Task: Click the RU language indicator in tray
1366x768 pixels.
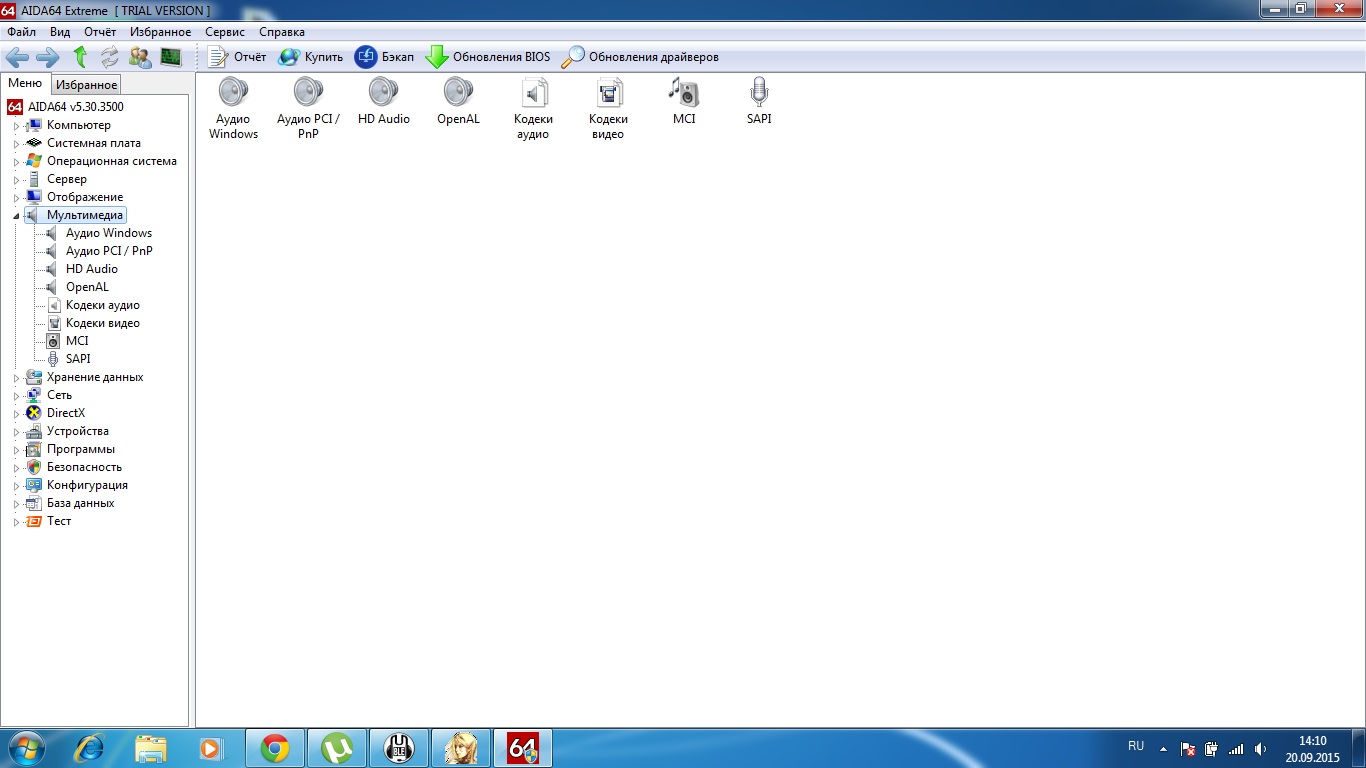Action: coord(1136,746)
